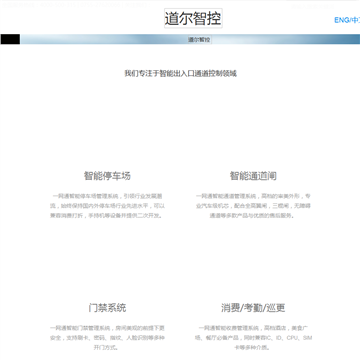Click the description paragraph under 门禁系统

pos(107,338)
